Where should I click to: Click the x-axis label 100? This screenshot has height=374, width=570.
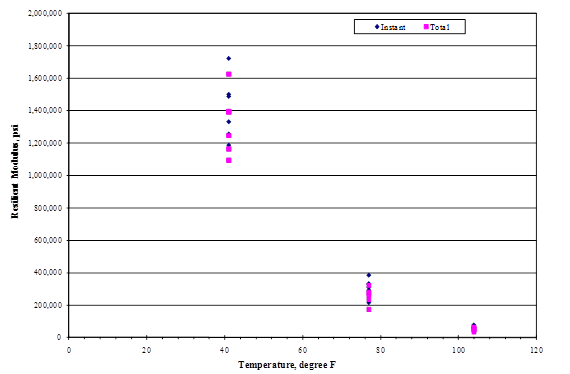coord(458,350)
